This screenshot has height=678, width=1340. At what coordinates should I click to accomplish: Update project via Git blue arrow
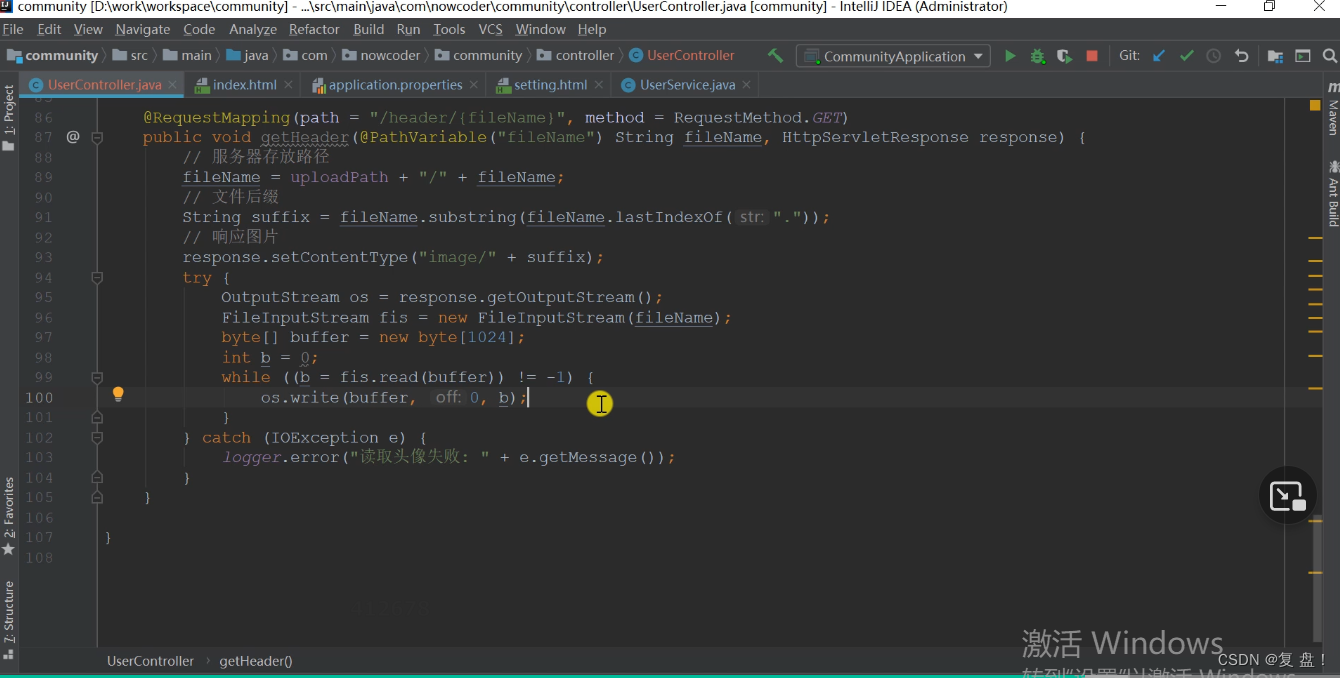tap(1159, 56)
